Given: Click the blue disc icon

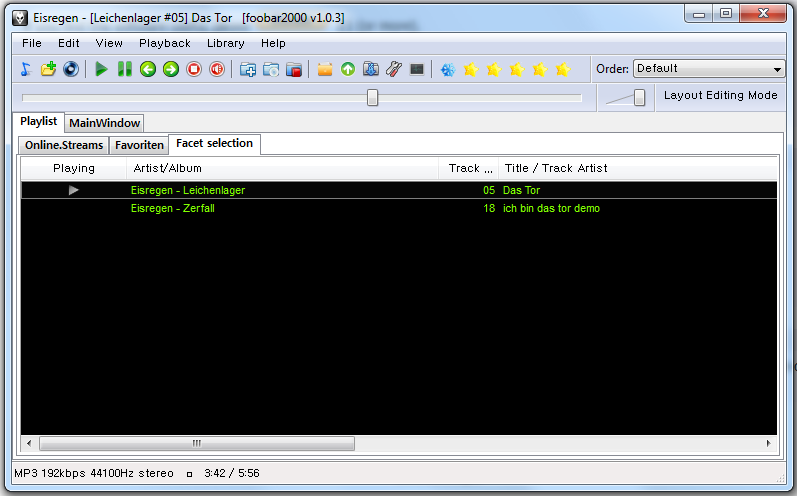Looking at the screenshot, I should 71,69.
